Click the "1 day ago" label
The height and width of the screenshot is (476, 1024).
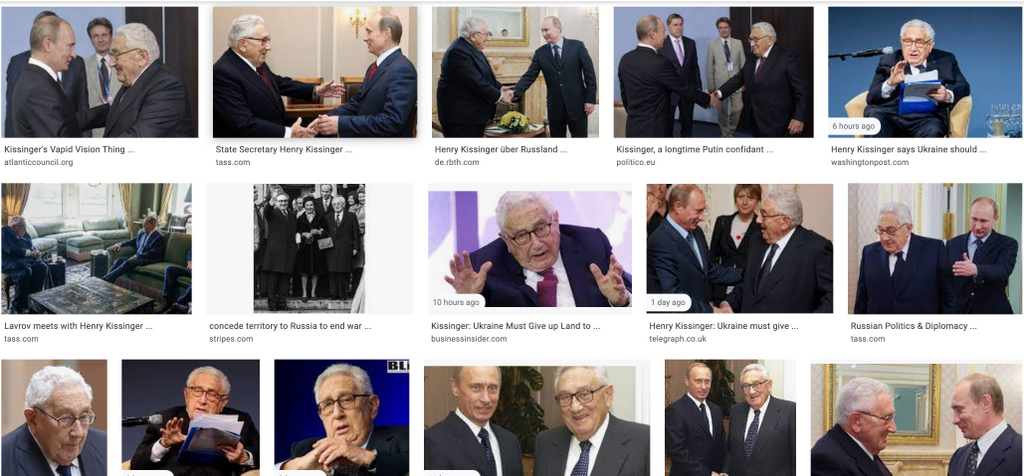click(669, 302)
